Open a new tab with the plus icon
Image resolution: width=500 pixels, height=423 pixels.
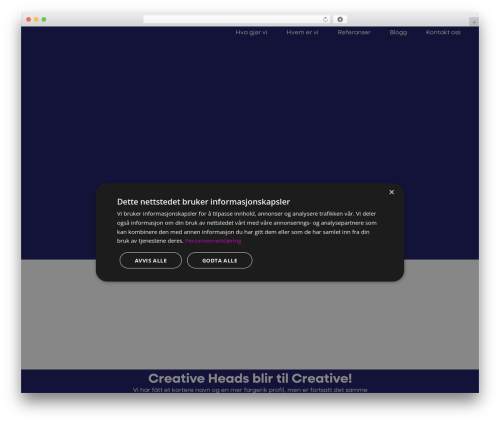[x=474, y=22]
